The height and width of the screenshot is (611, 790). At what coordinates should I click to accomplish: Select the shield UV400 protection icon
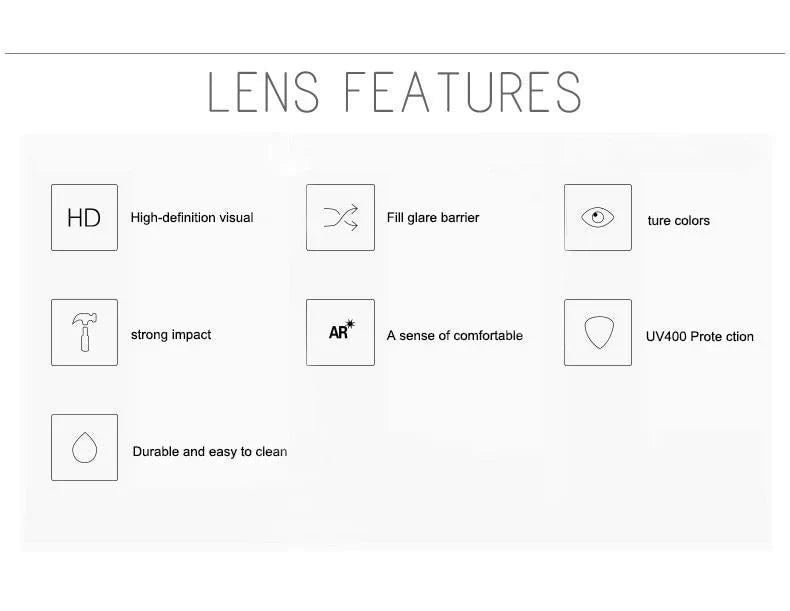coord(597,332)
